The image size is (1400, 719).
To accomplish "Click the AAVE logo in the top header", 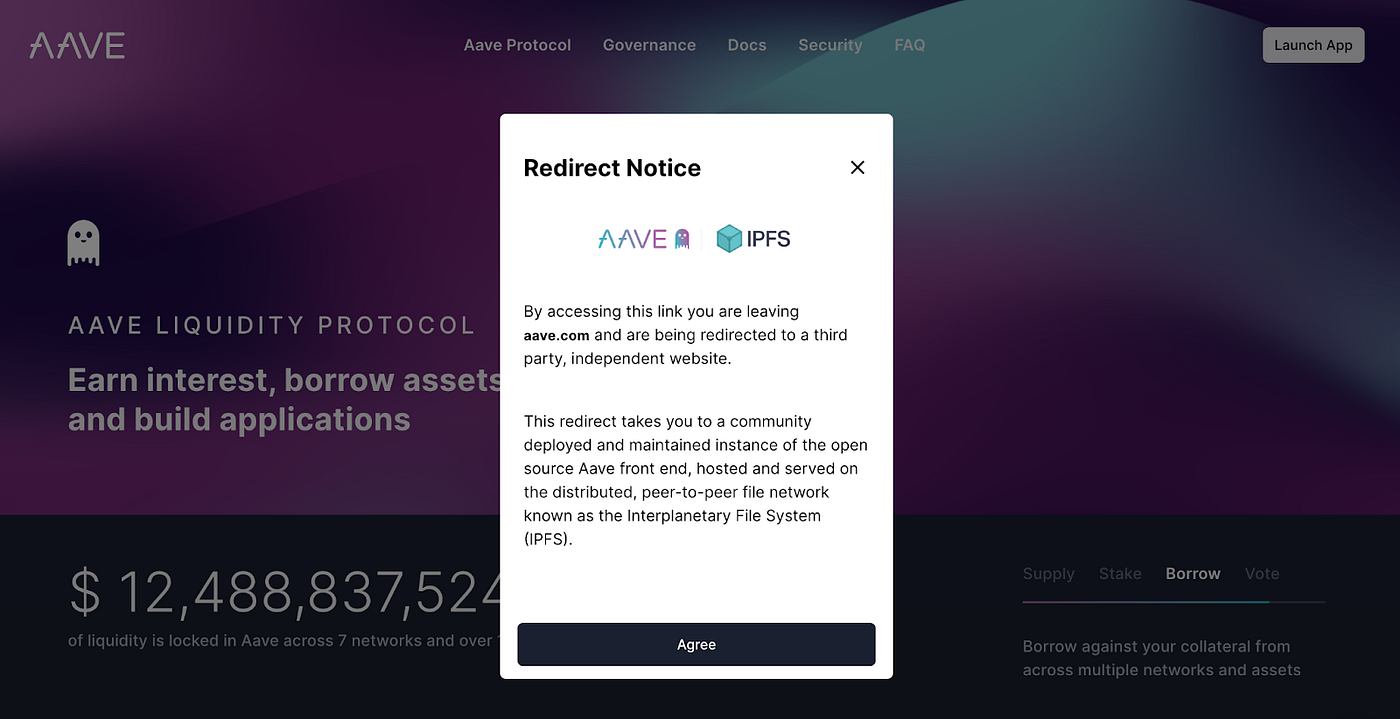I will (77, 44).
